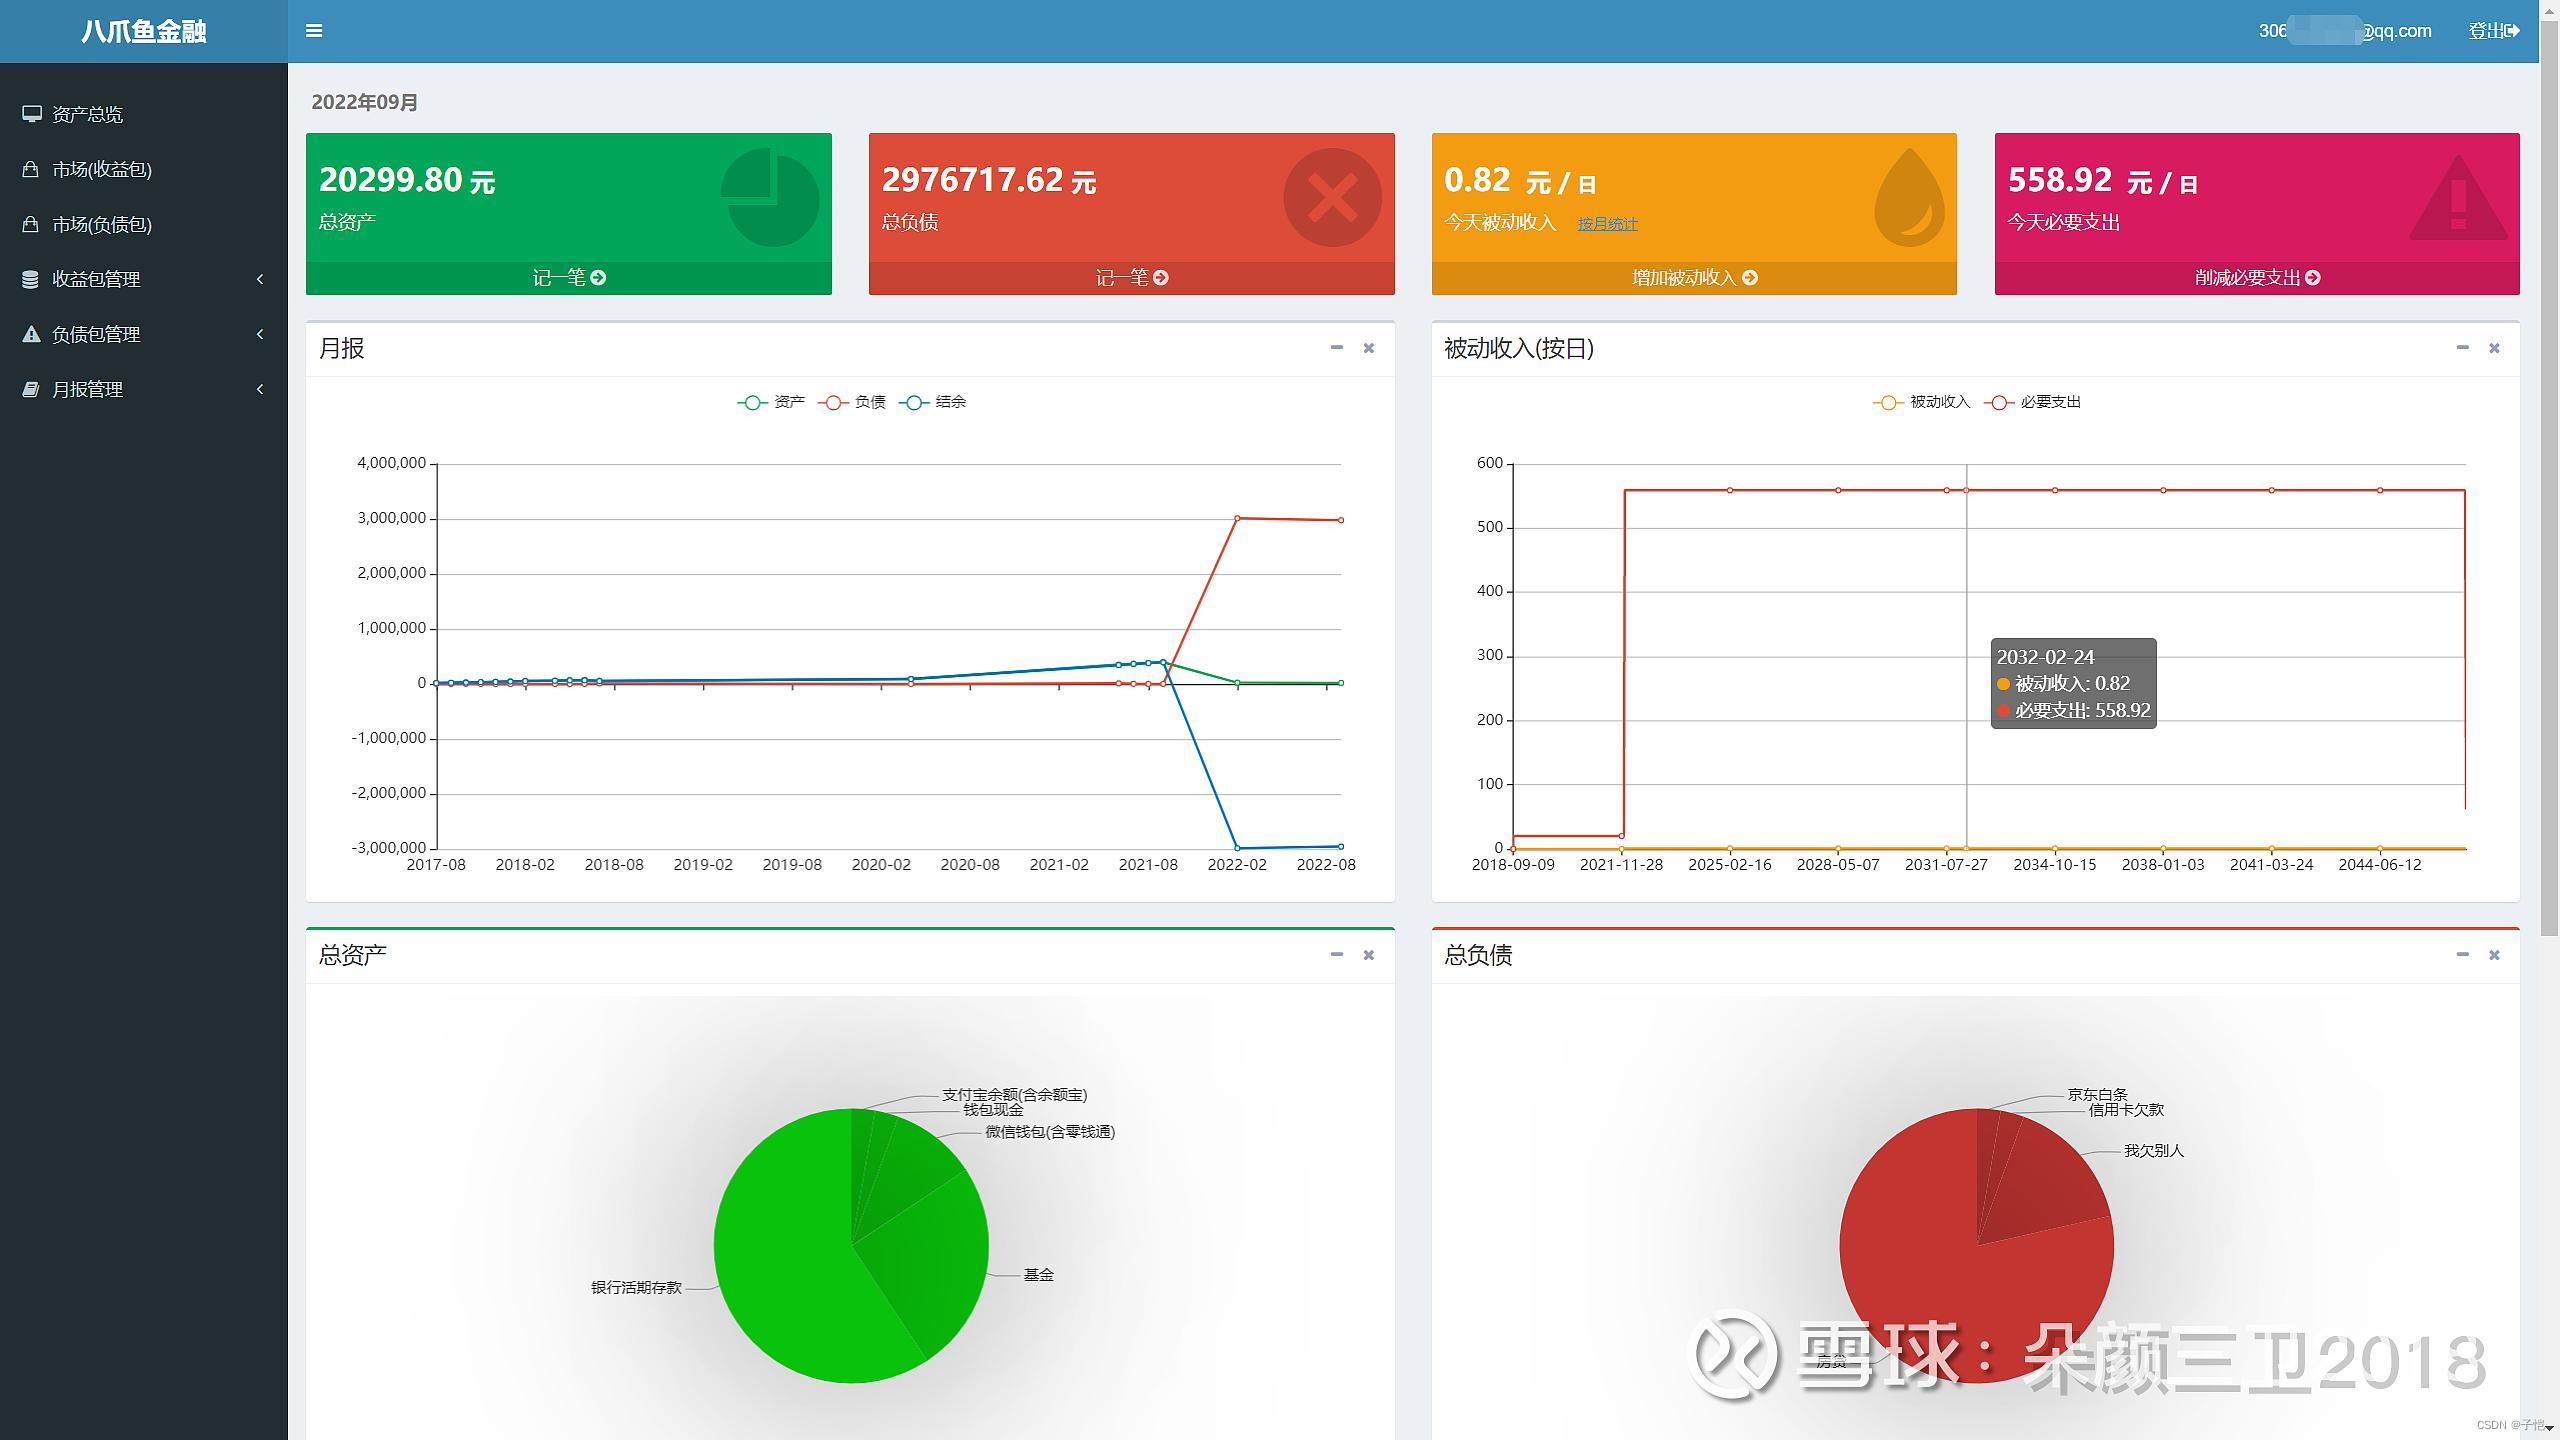The height and width of the screenshot is (1440, 2560).
Task: Open 资产总览 in the sidebar
Action: tap(87, 114)
